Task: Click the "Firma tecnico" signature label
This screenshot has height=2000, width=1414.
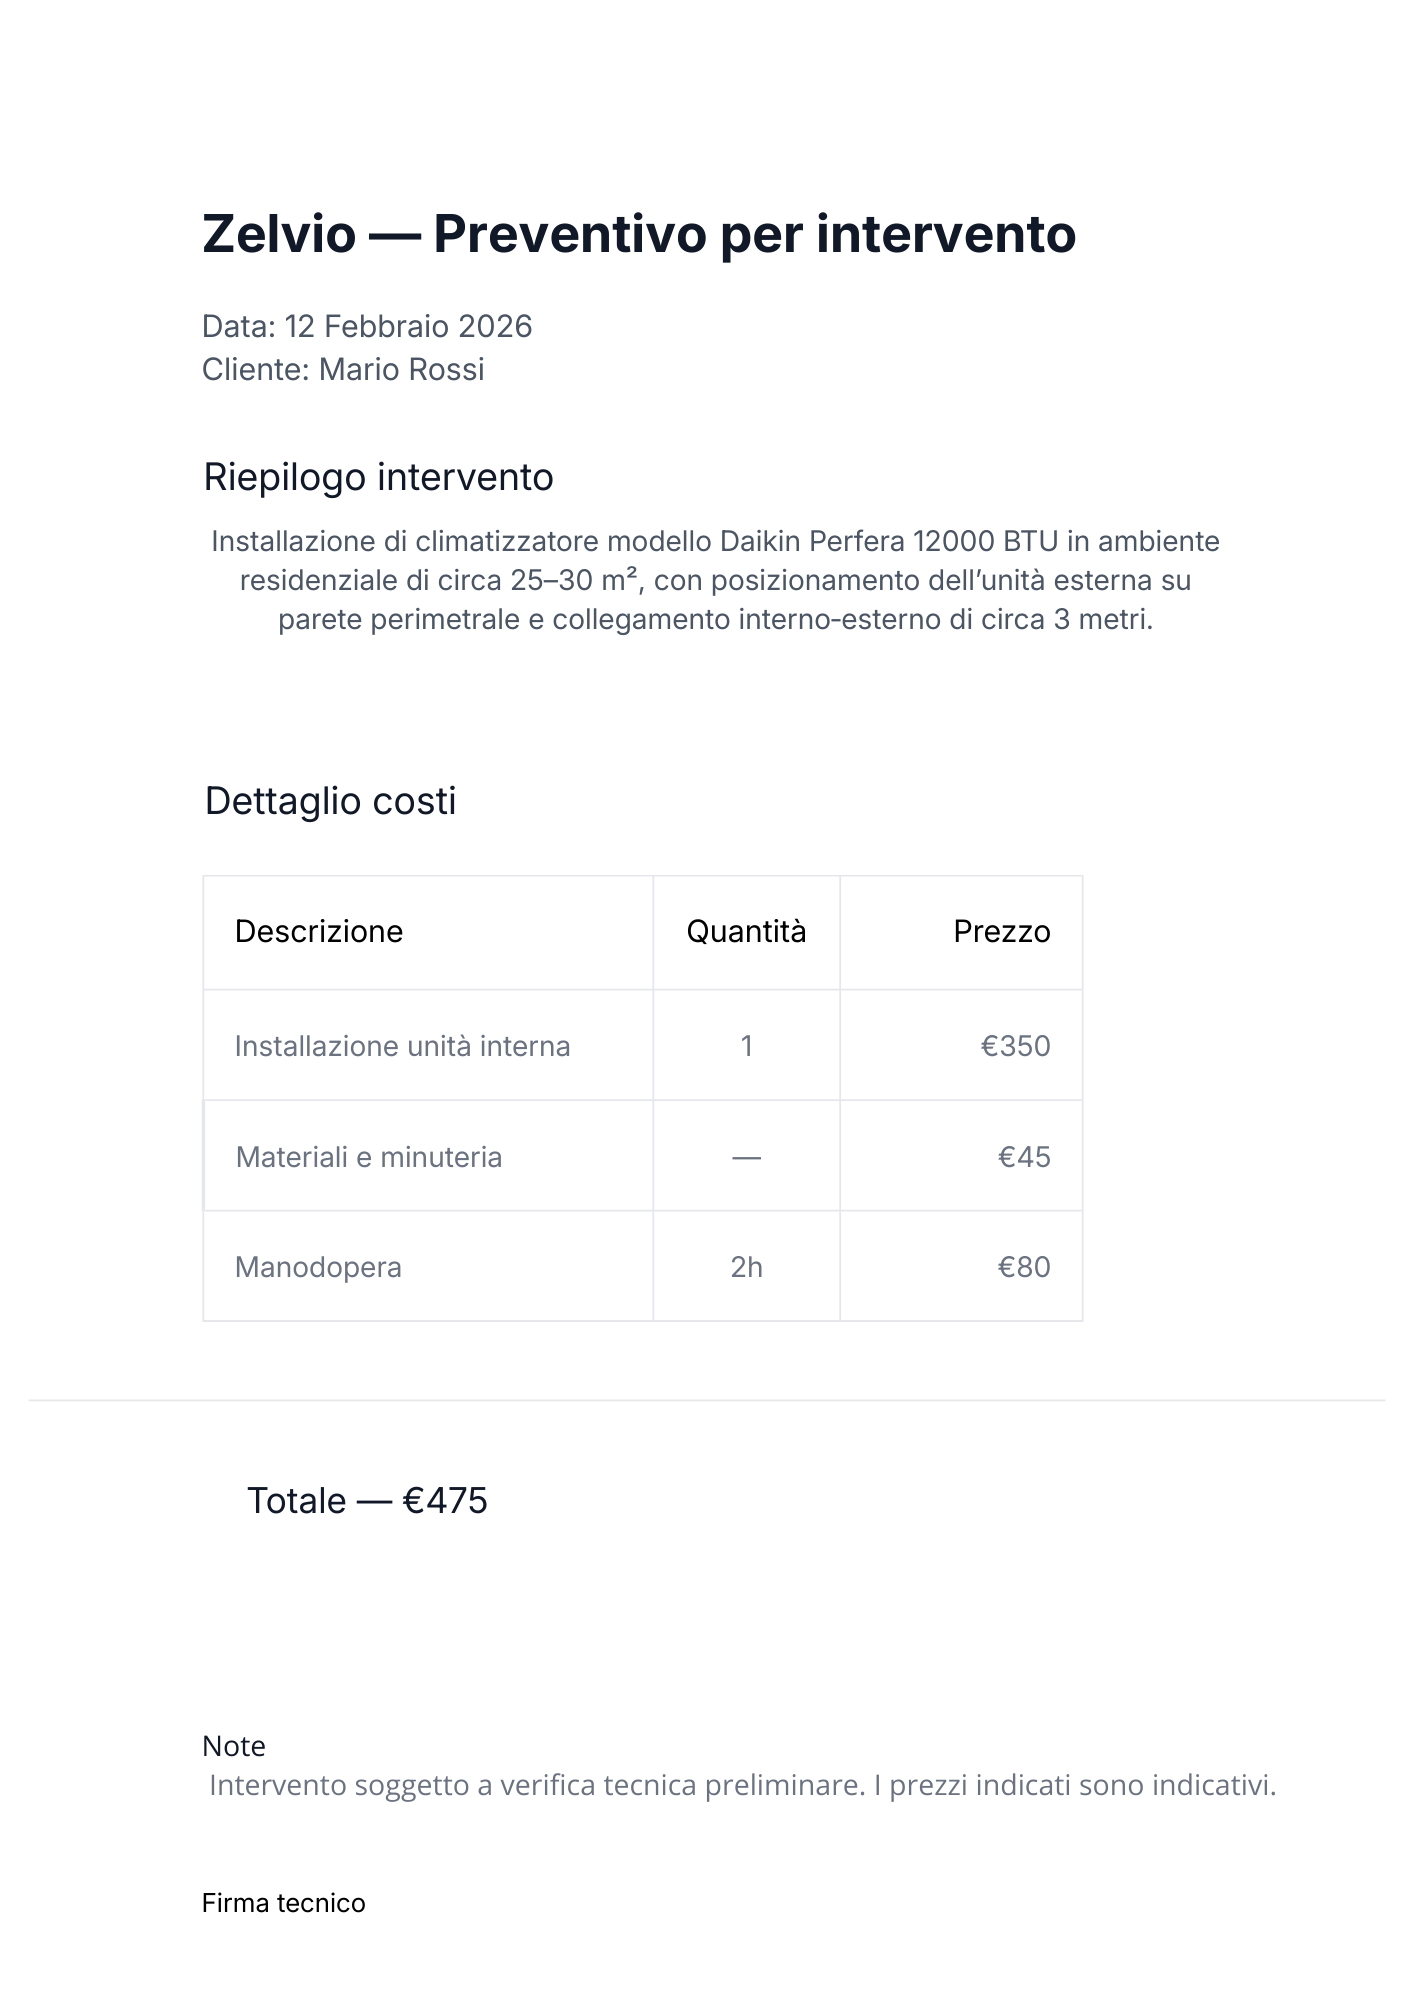Action: pyautogui.click(x=283, y=1903)
